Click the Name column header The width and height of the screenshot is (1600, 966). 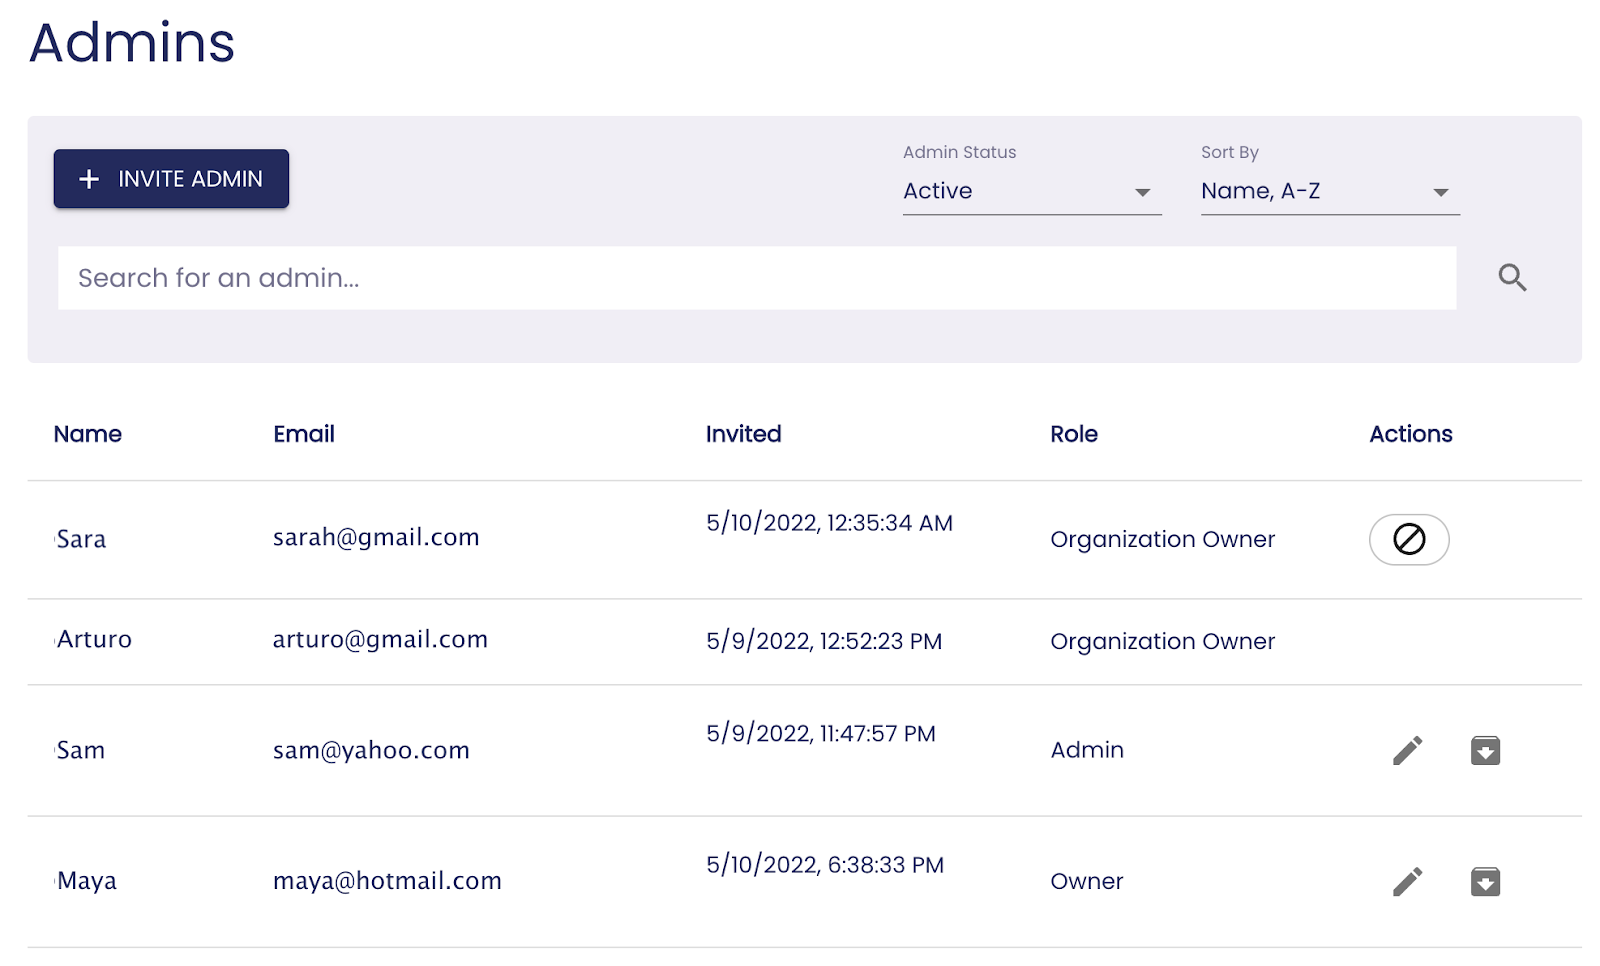click(88, 434)
